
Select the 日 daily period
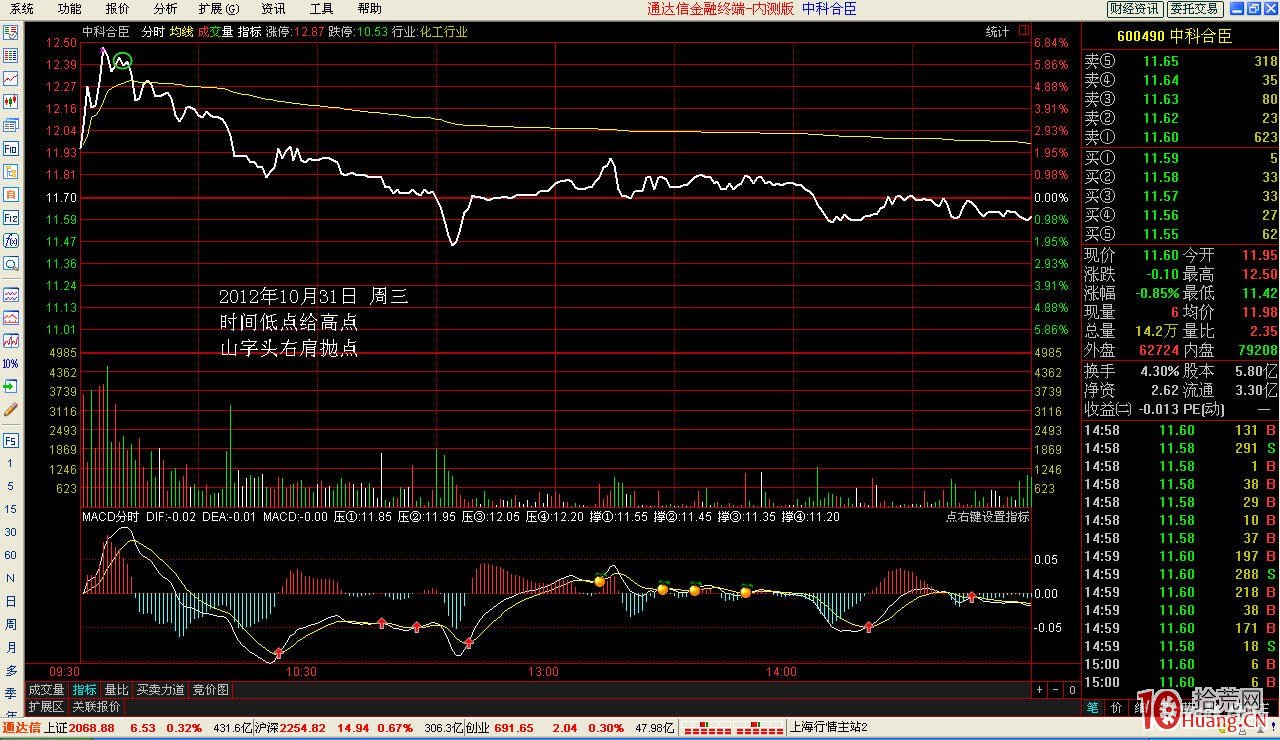point(11,601)
